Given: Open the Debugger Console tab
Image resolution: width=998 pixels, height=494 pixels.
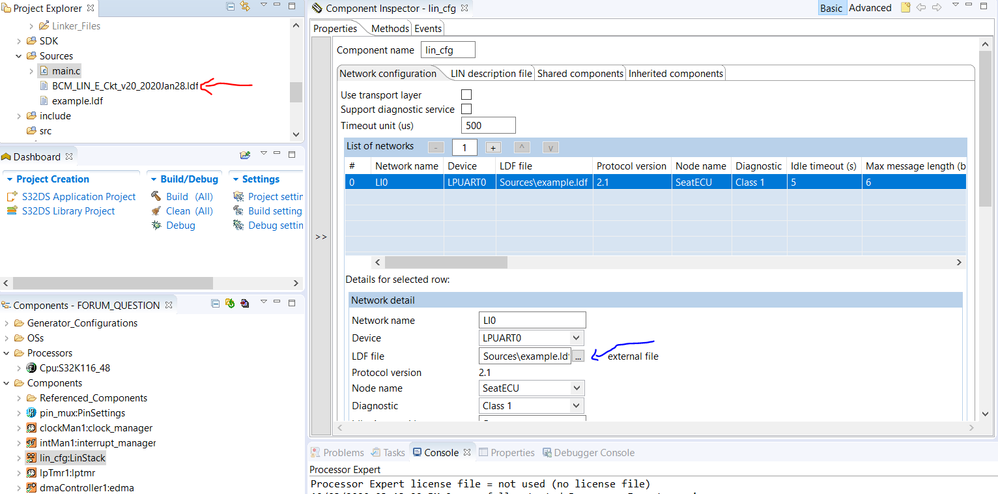Looking at the screenshot, I should point(589,453).
